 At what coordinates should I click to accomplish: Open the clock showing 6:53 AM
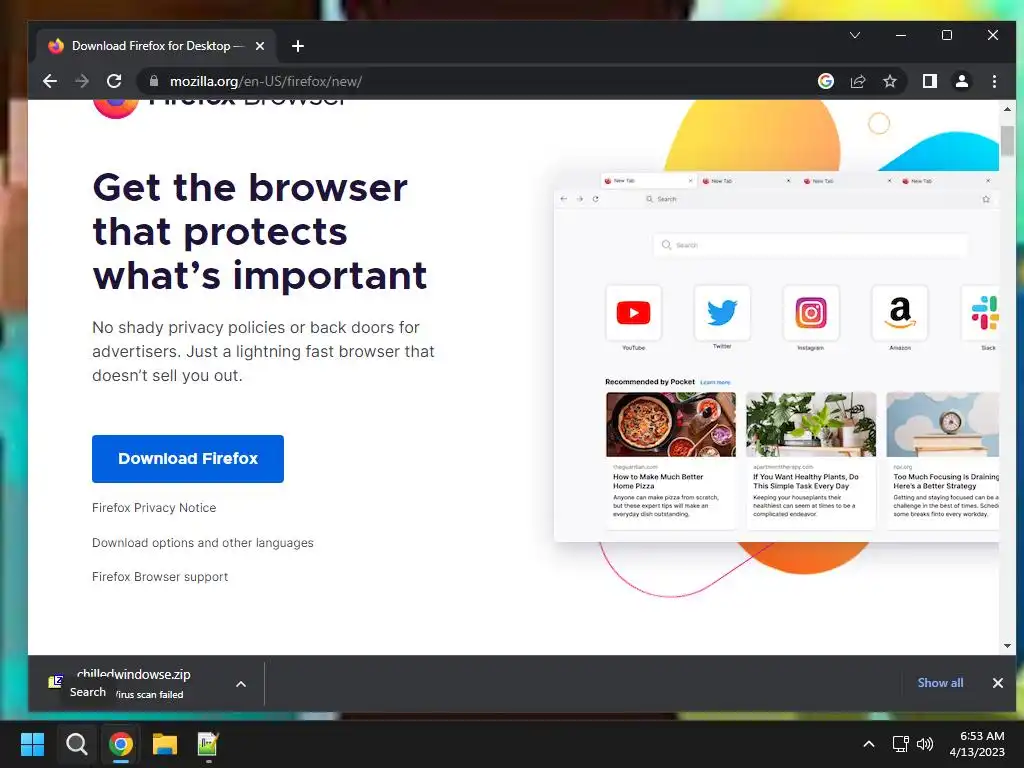pos(977,744)
